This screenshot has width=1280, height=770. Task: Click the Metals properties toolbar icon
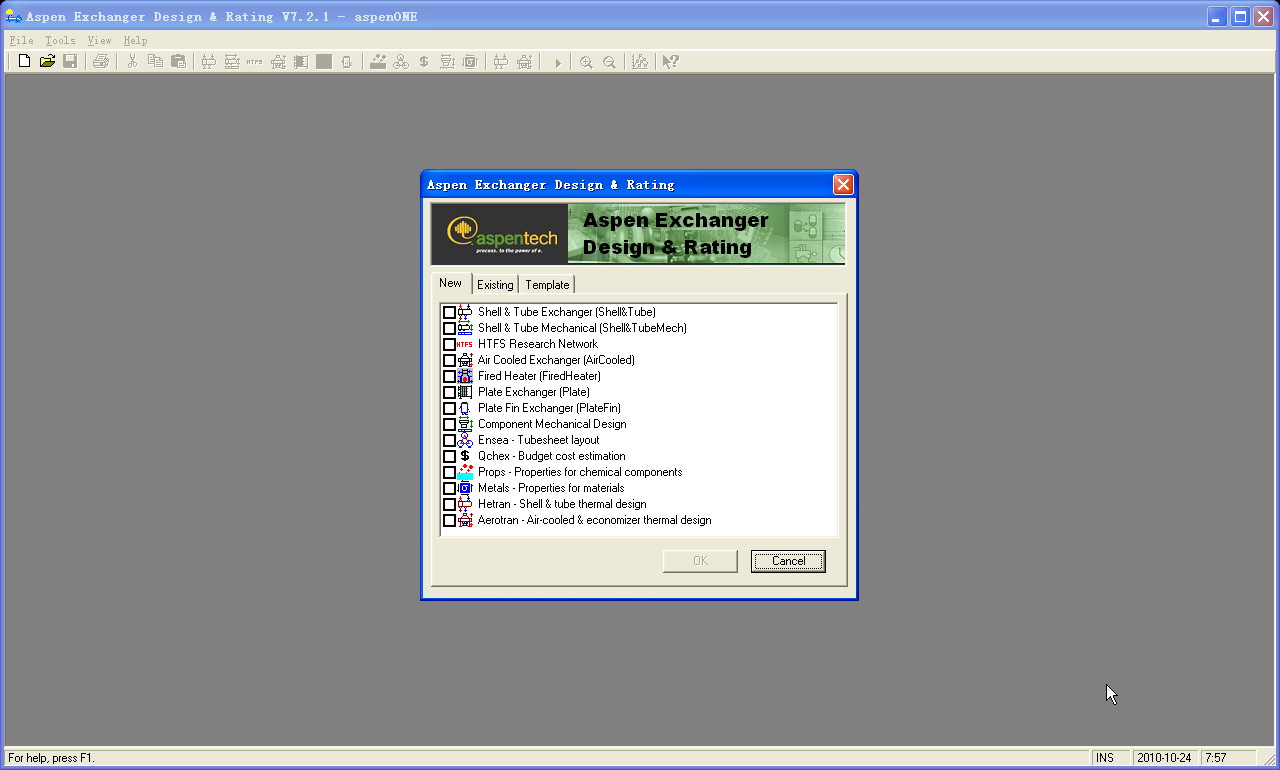[x=470, y=62]
